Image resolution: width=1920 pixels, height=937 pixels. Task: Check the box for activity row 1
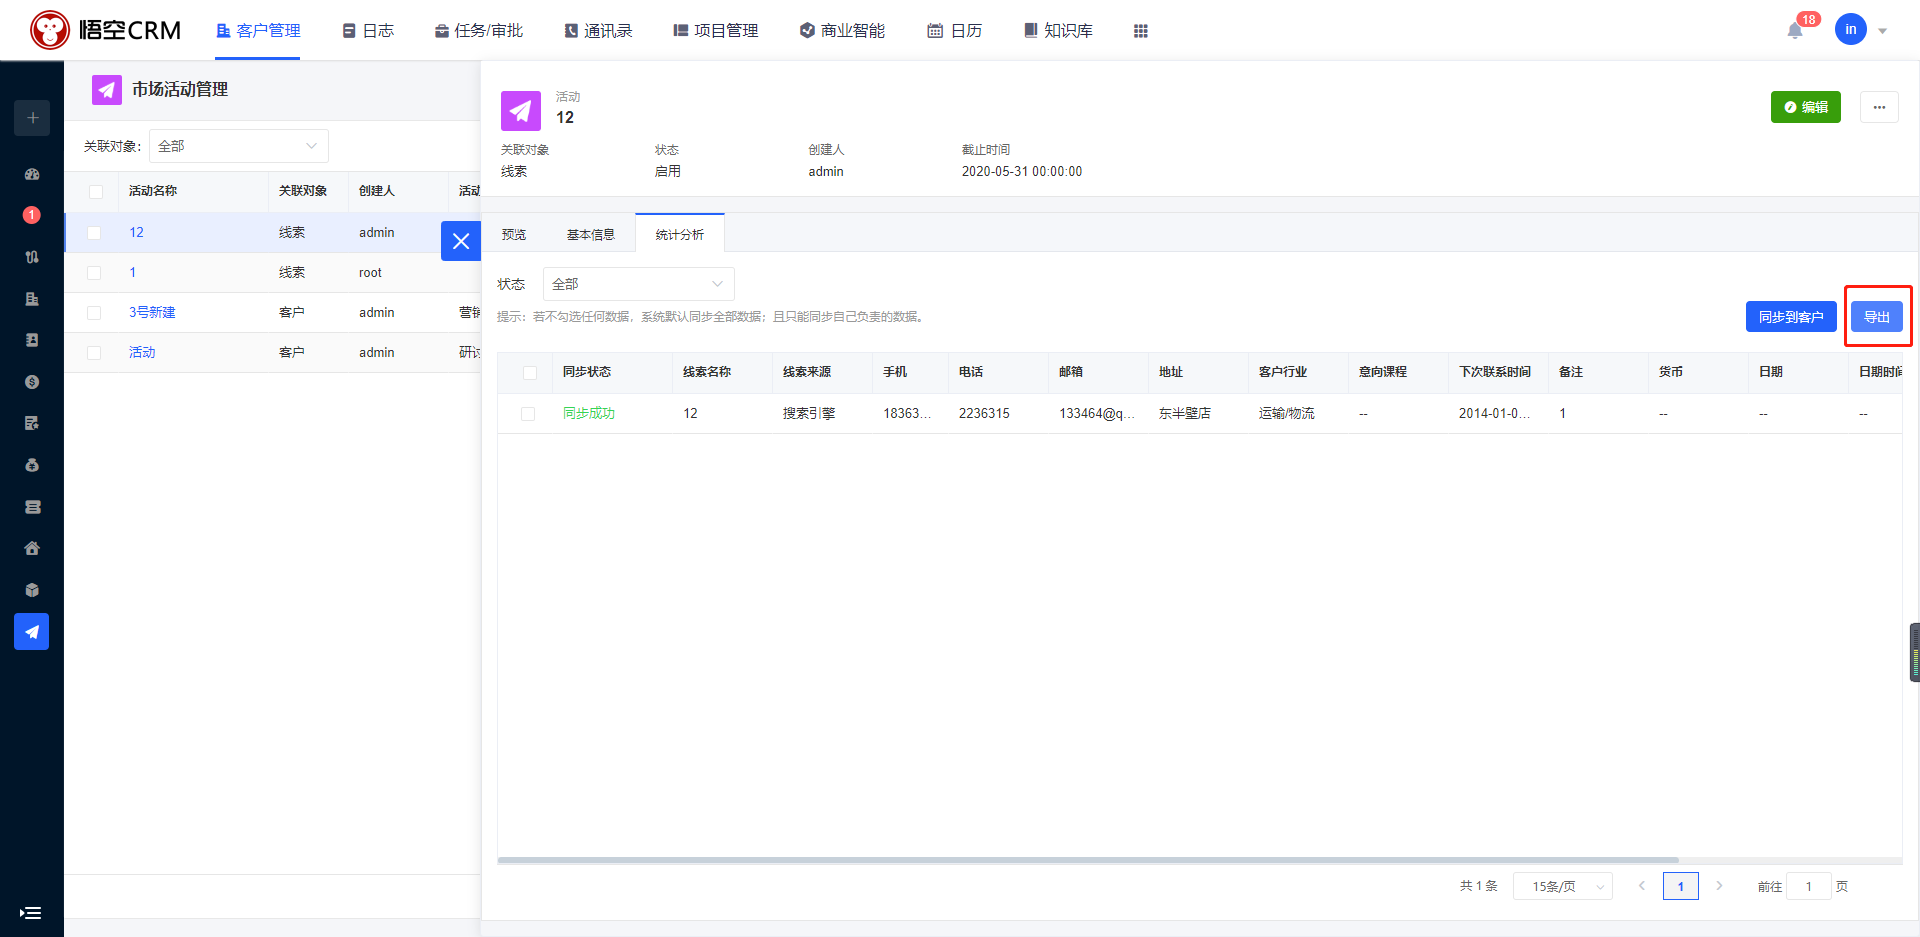click(94, 273)
